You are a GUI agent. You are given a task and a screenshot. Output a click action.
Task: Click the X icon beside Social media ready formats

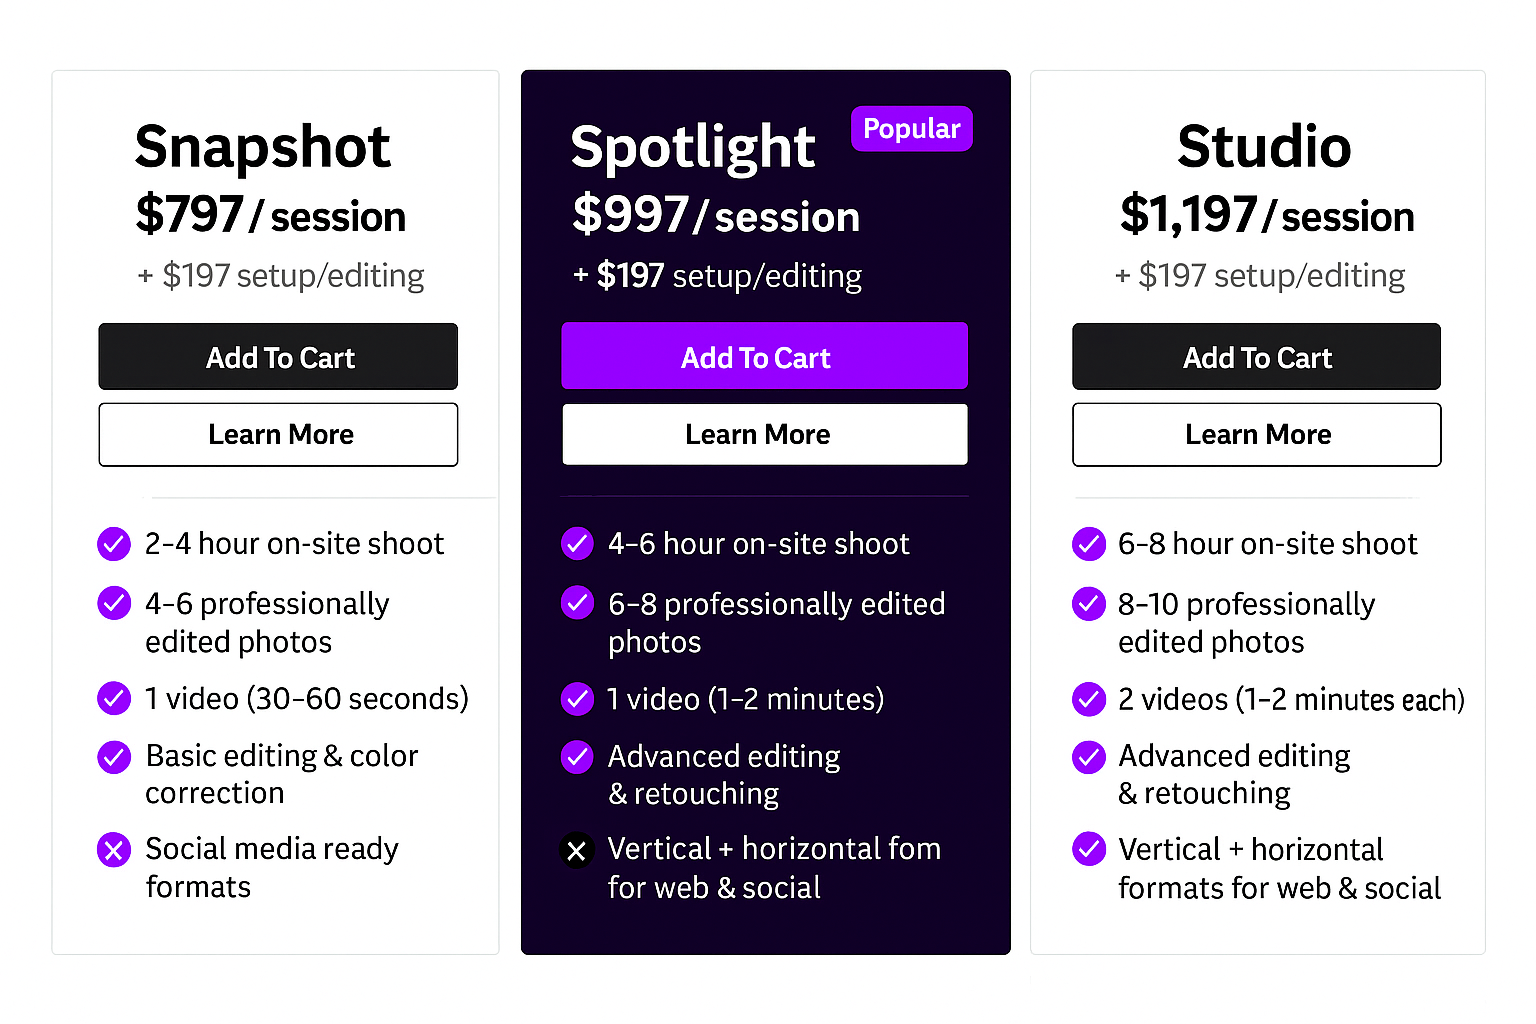[114, 850]
